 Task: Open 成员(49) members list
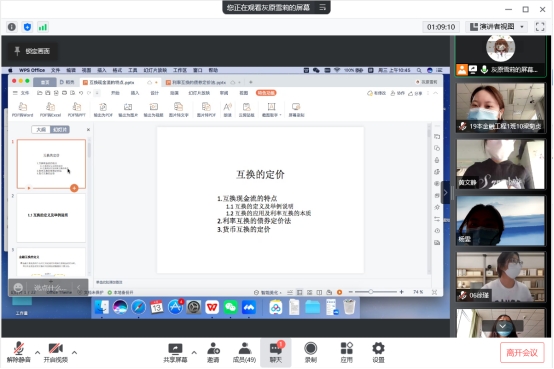tap(244, 352)
